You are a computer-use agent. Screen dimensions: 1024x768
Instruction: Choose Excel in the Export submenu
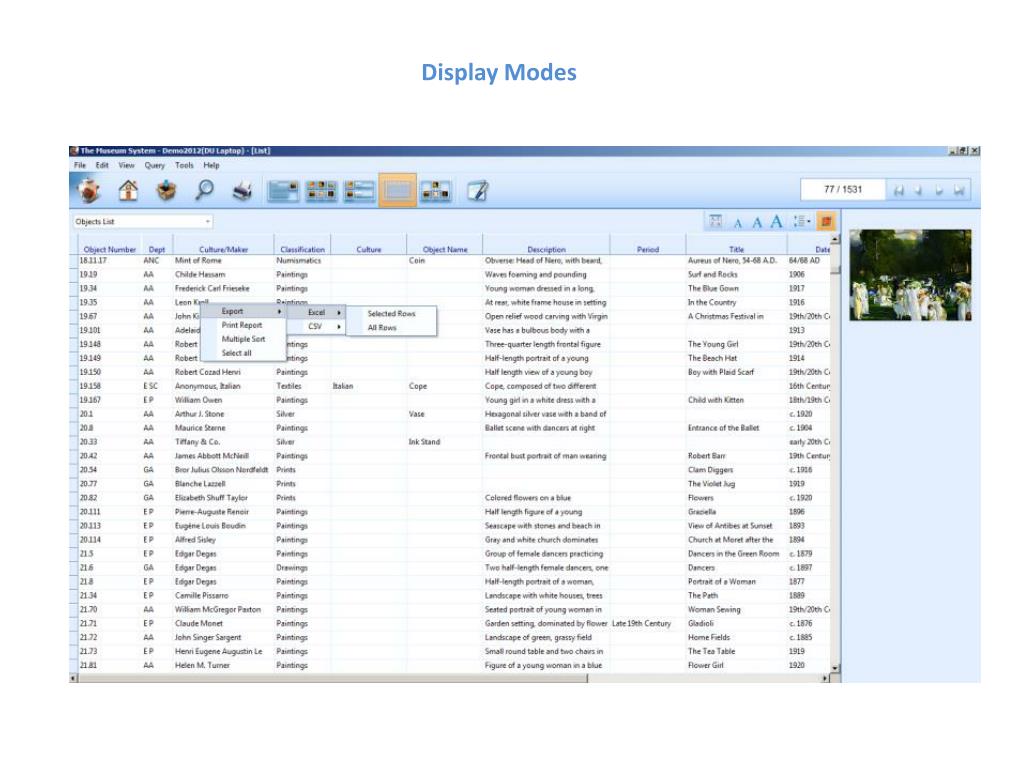point(317,312)
